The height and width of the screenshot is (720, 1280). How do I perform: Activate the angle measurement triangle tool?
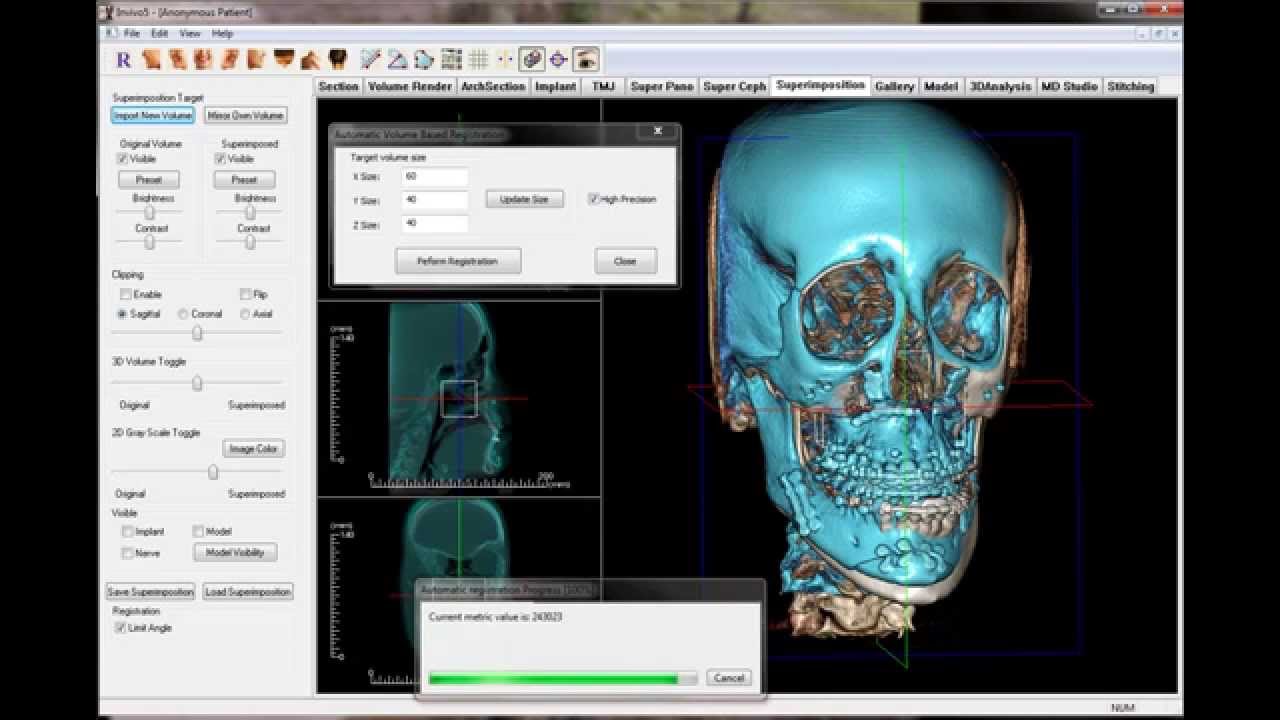click(398, 60)
